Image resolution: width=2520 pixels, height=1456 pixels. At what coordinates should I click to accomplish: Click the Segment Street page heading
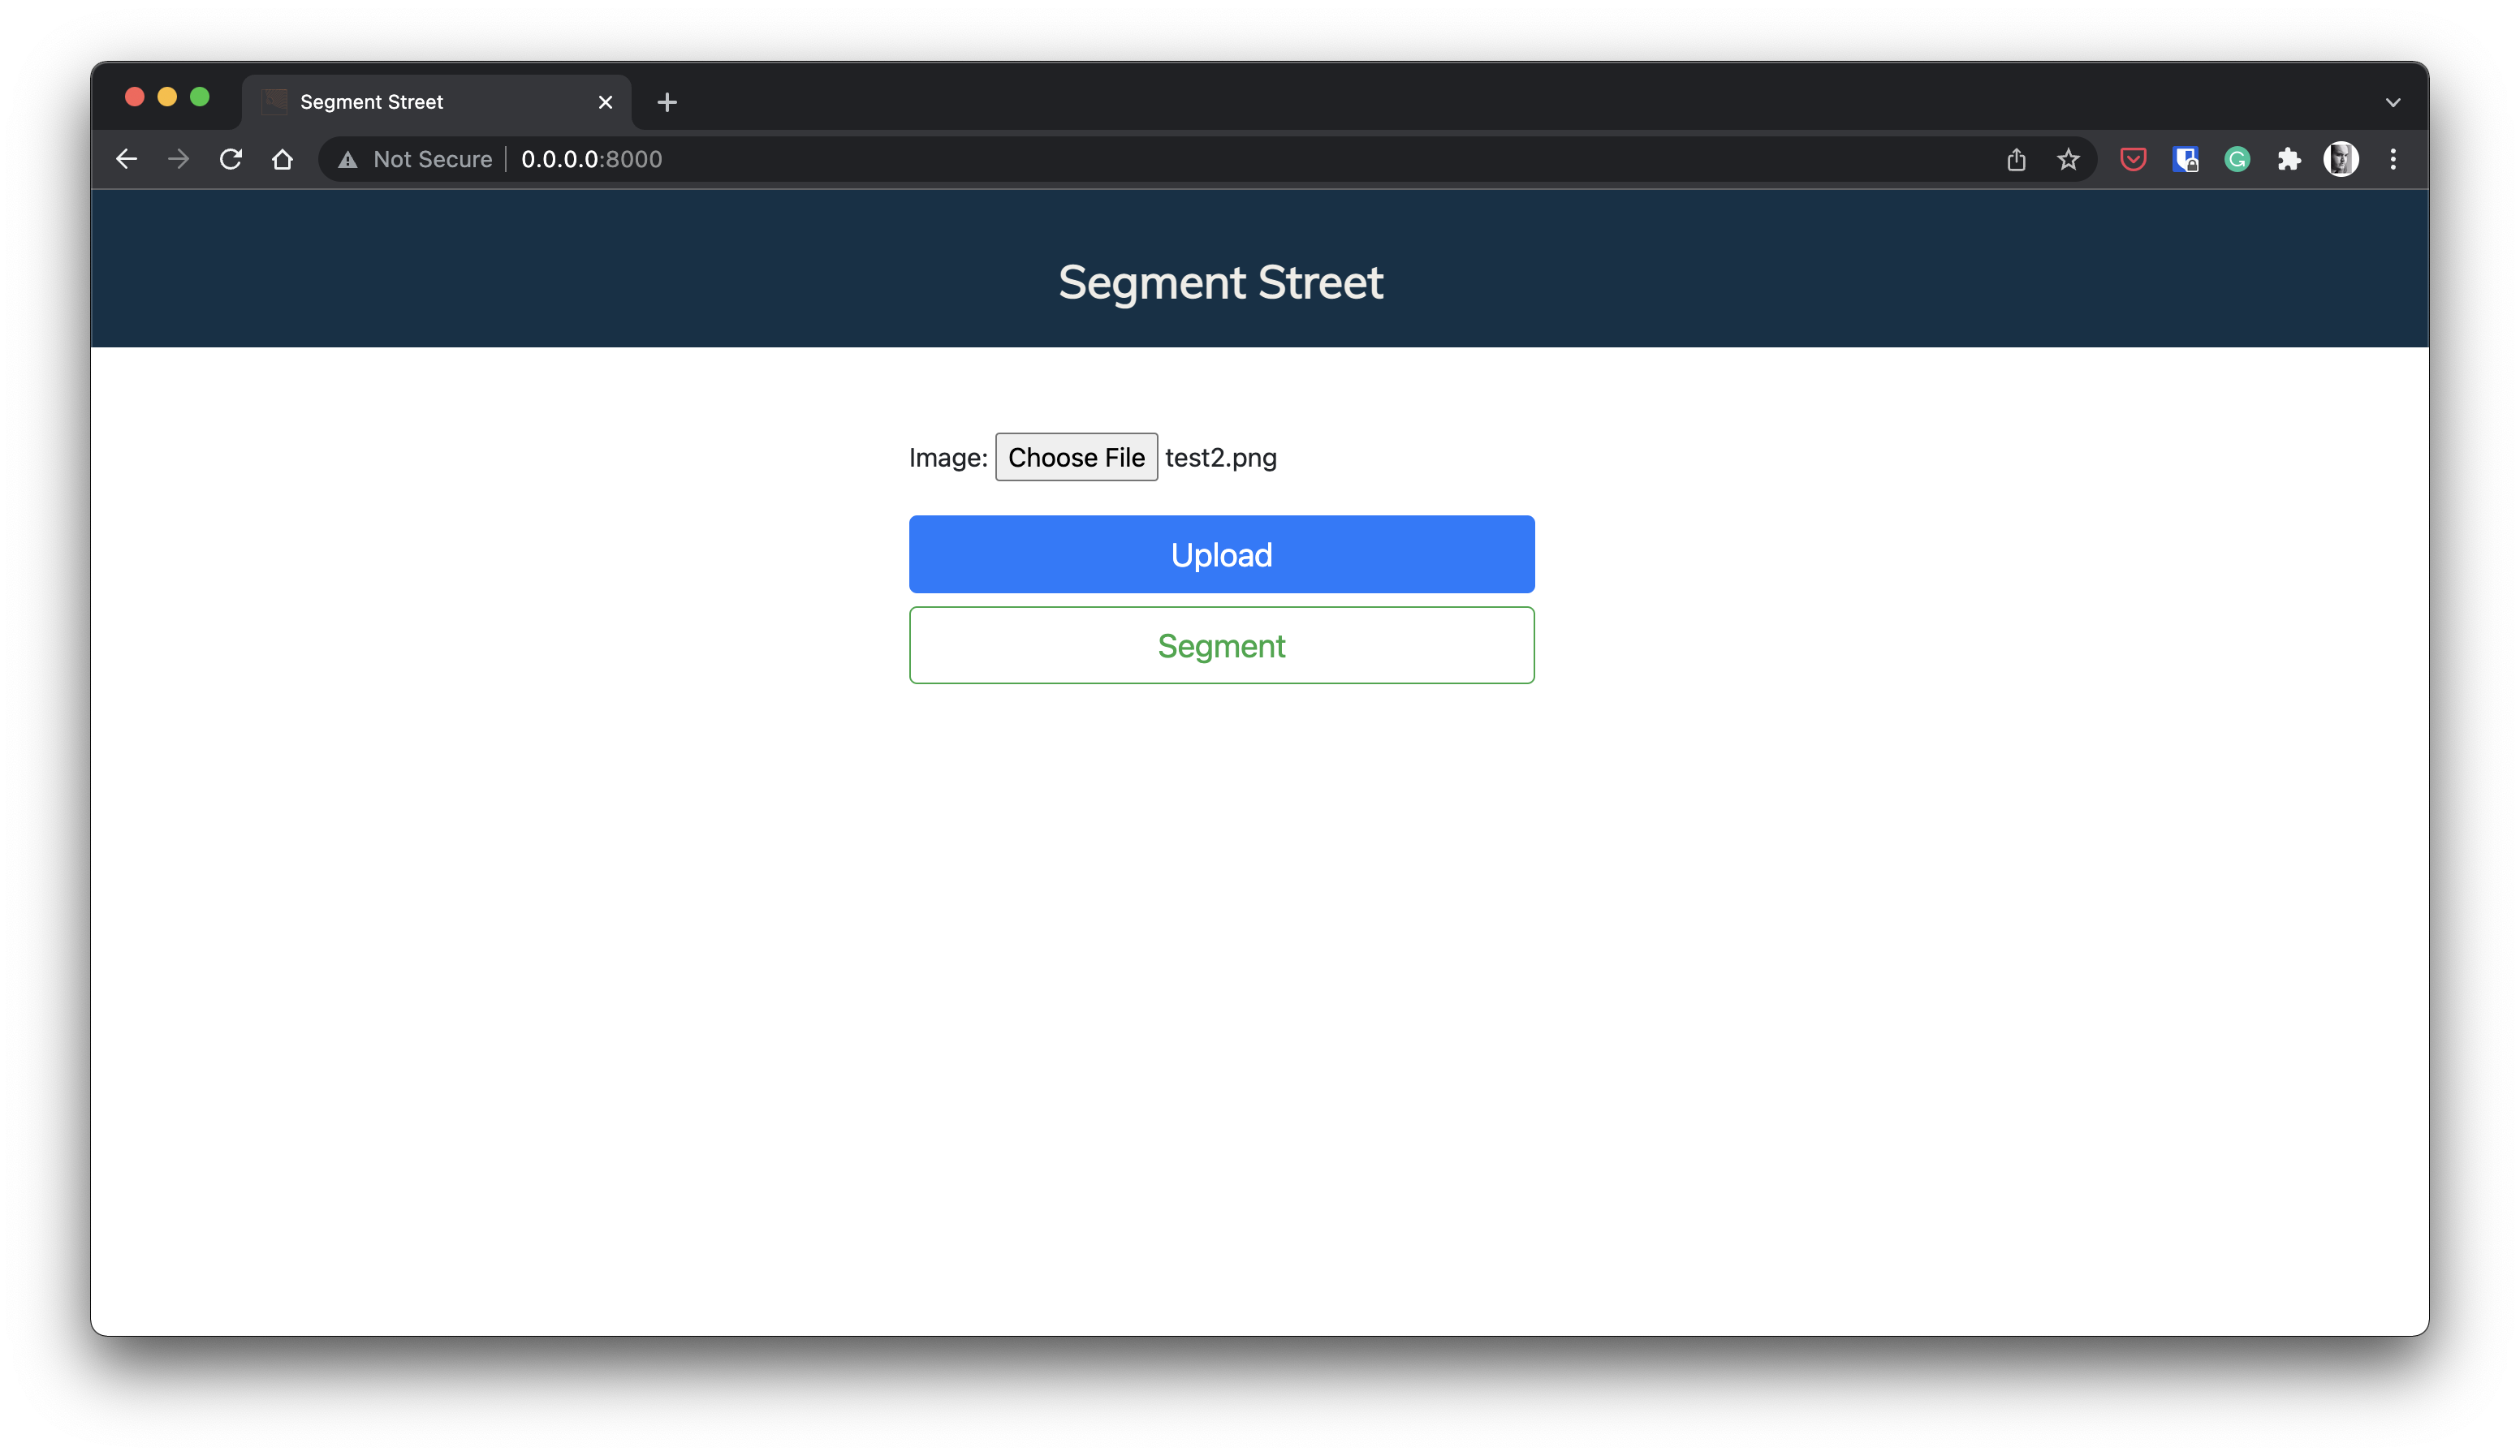pos(1221,282)
